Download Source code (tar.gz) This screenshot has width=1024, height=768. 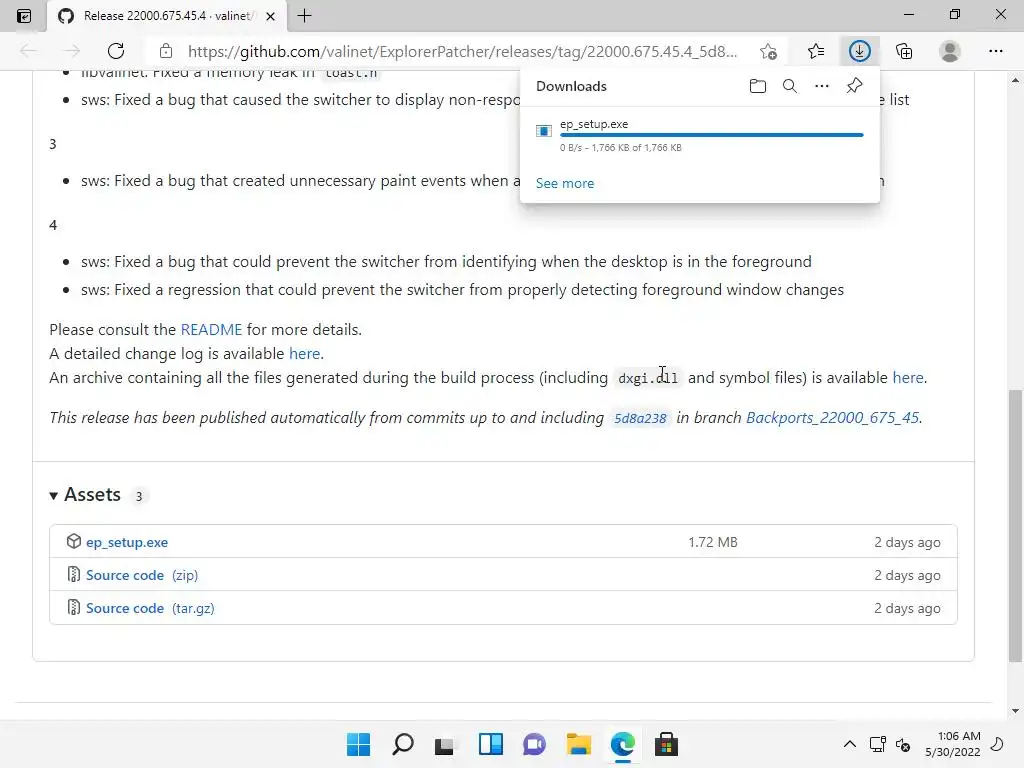(x=150, y=608)
